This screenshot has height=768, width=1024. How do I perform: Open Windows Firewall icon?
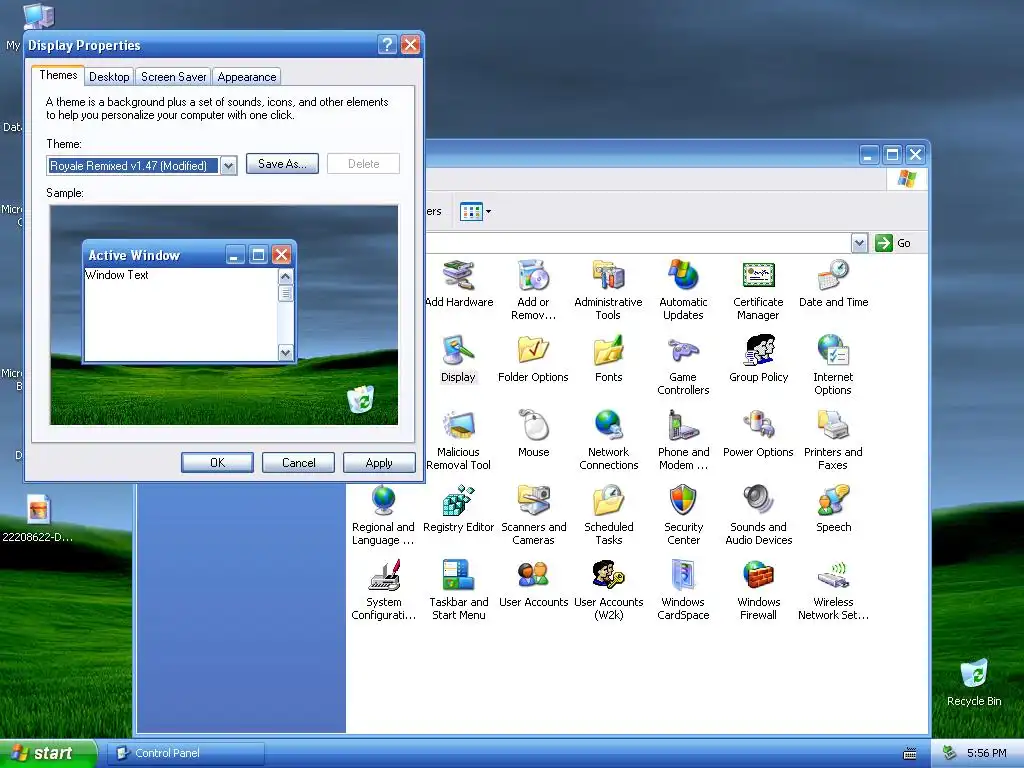(x=758, y=590)
